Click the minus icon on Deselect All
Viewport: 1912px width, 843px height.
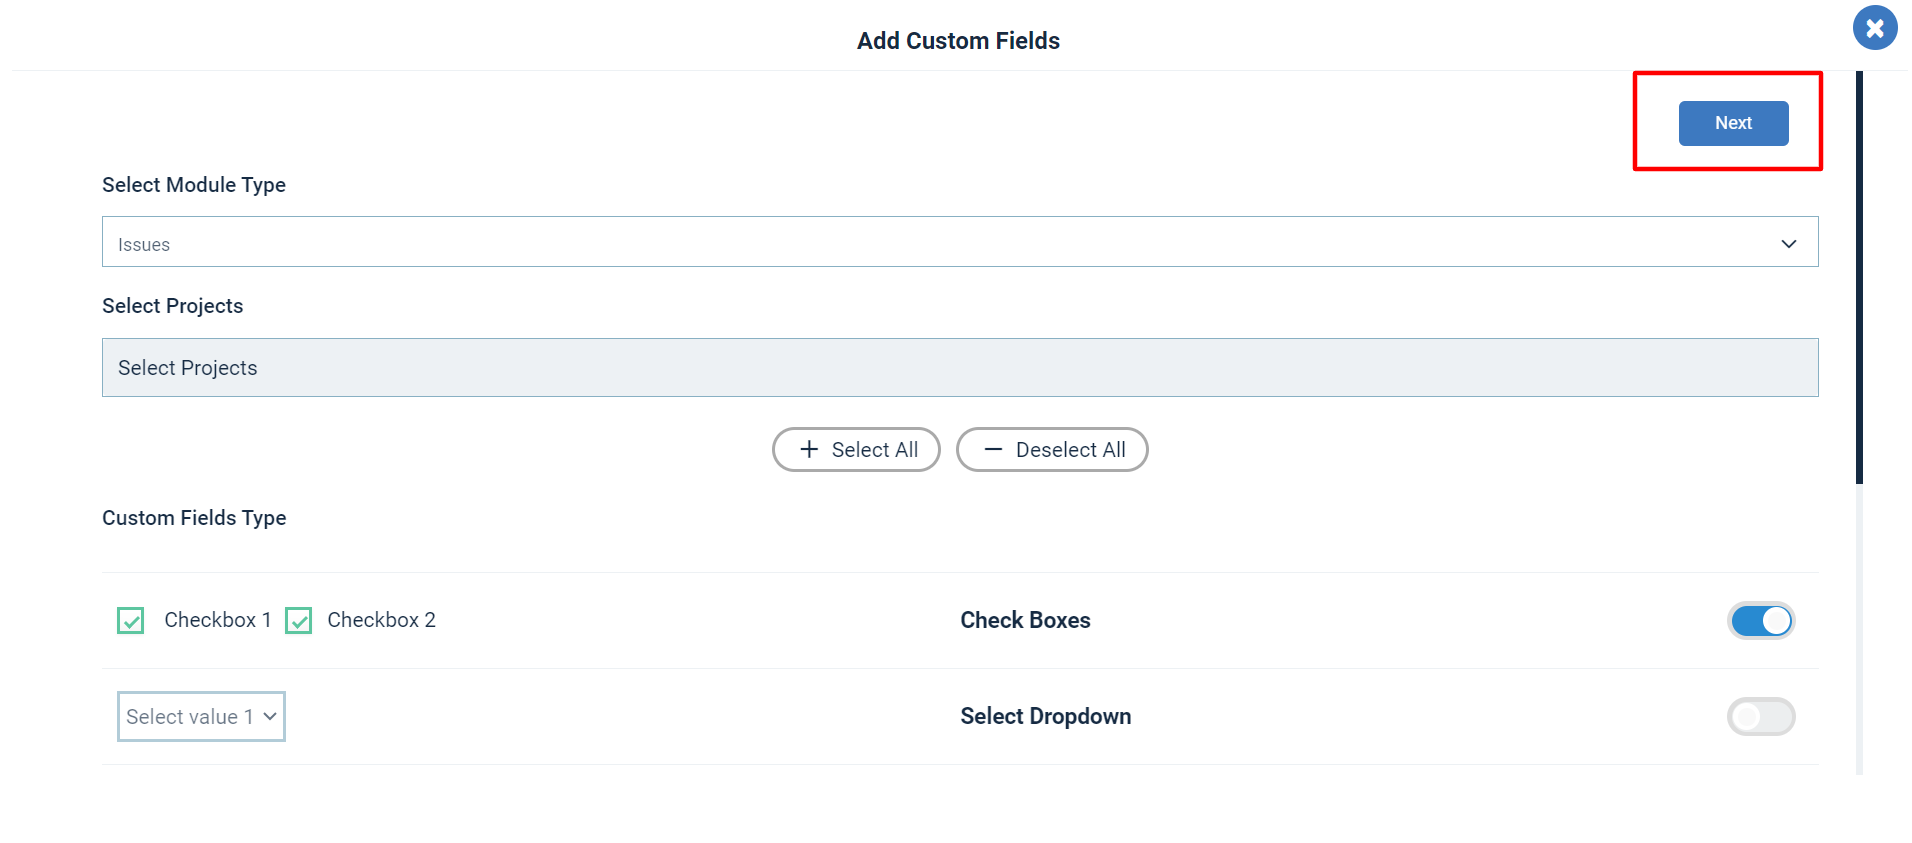pyautogui.click(x=993, y=450)
